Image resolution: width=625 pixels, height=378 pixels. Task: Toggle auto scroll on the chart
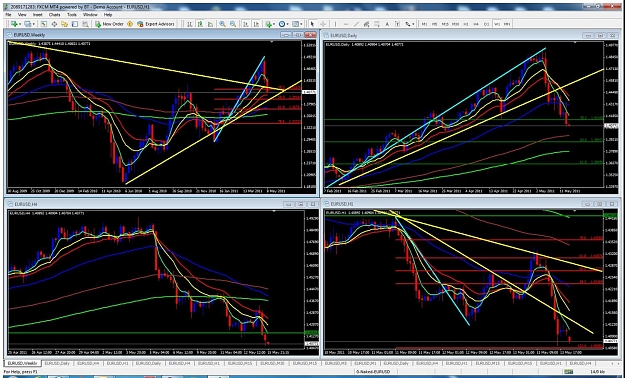(x=246, y=24)
